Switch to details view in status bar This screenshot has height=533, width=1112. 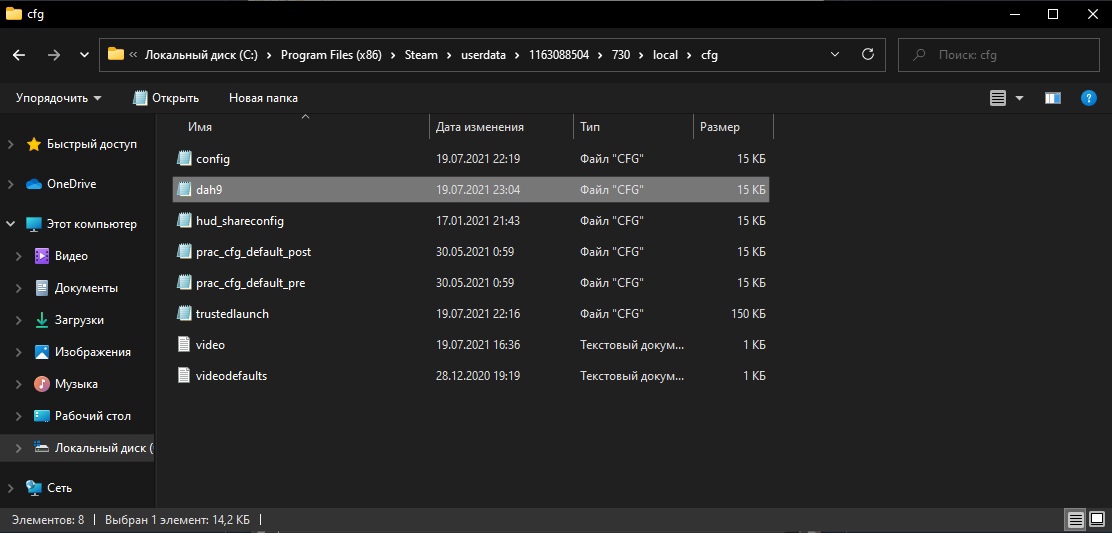[x=1076, y=520]
